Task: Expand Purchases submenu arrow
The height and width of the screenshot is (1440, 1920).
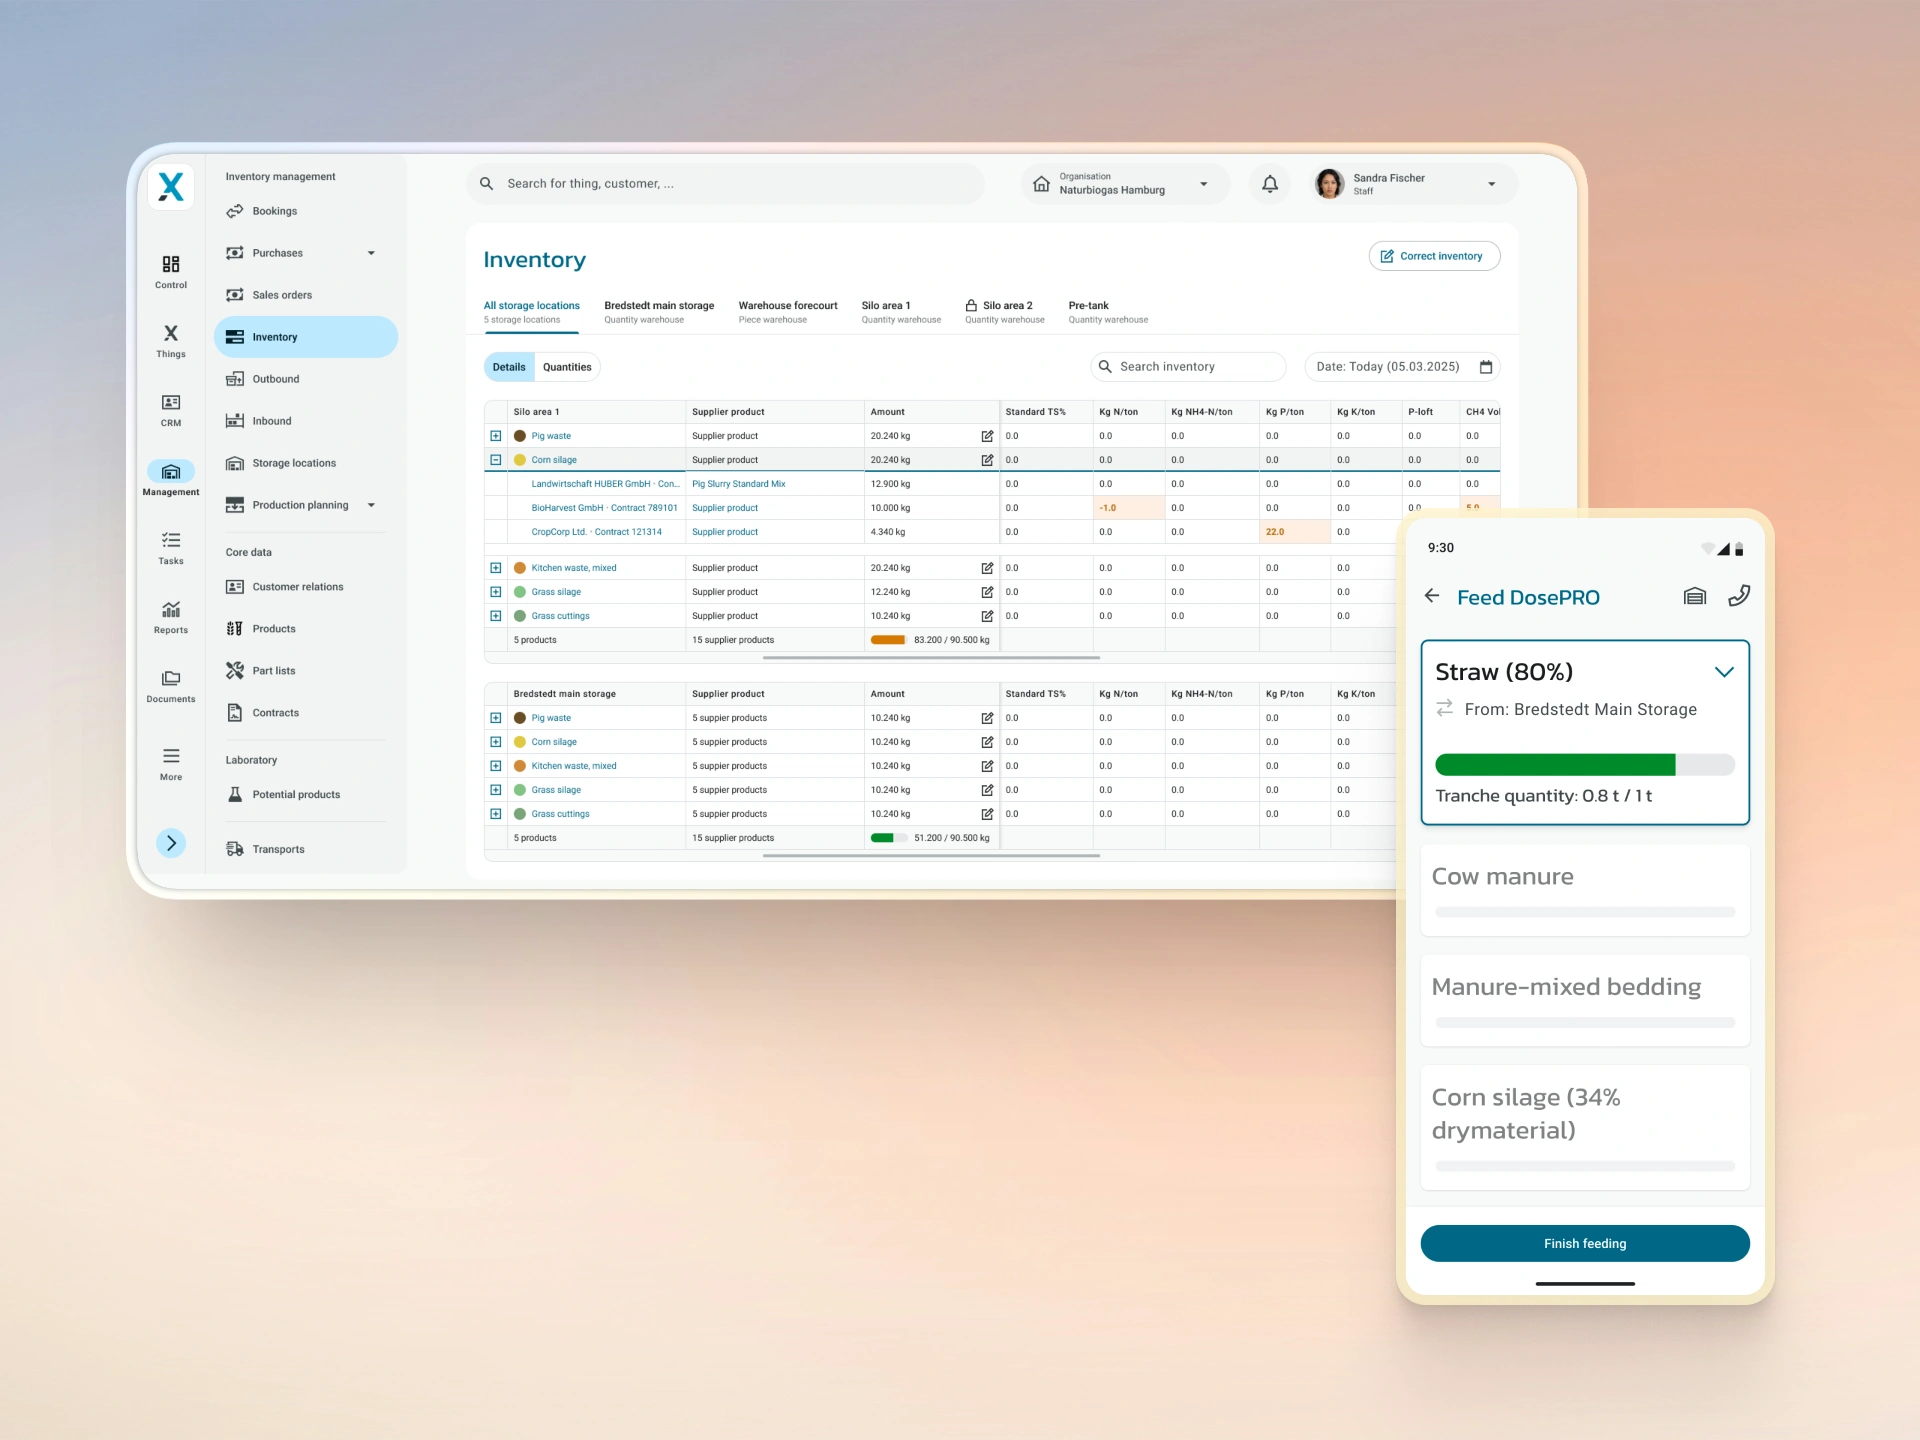Action: [371, 253]
